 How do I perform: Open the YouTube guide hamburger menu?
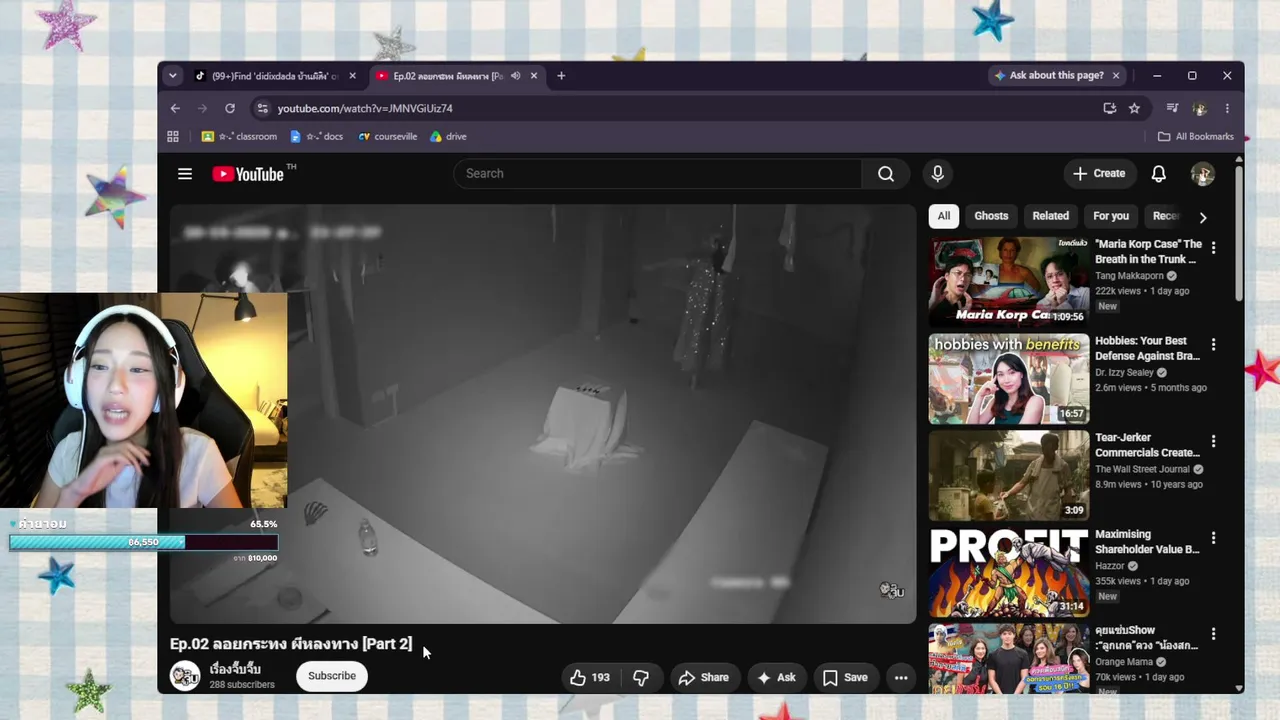click(x=185, y=174)
